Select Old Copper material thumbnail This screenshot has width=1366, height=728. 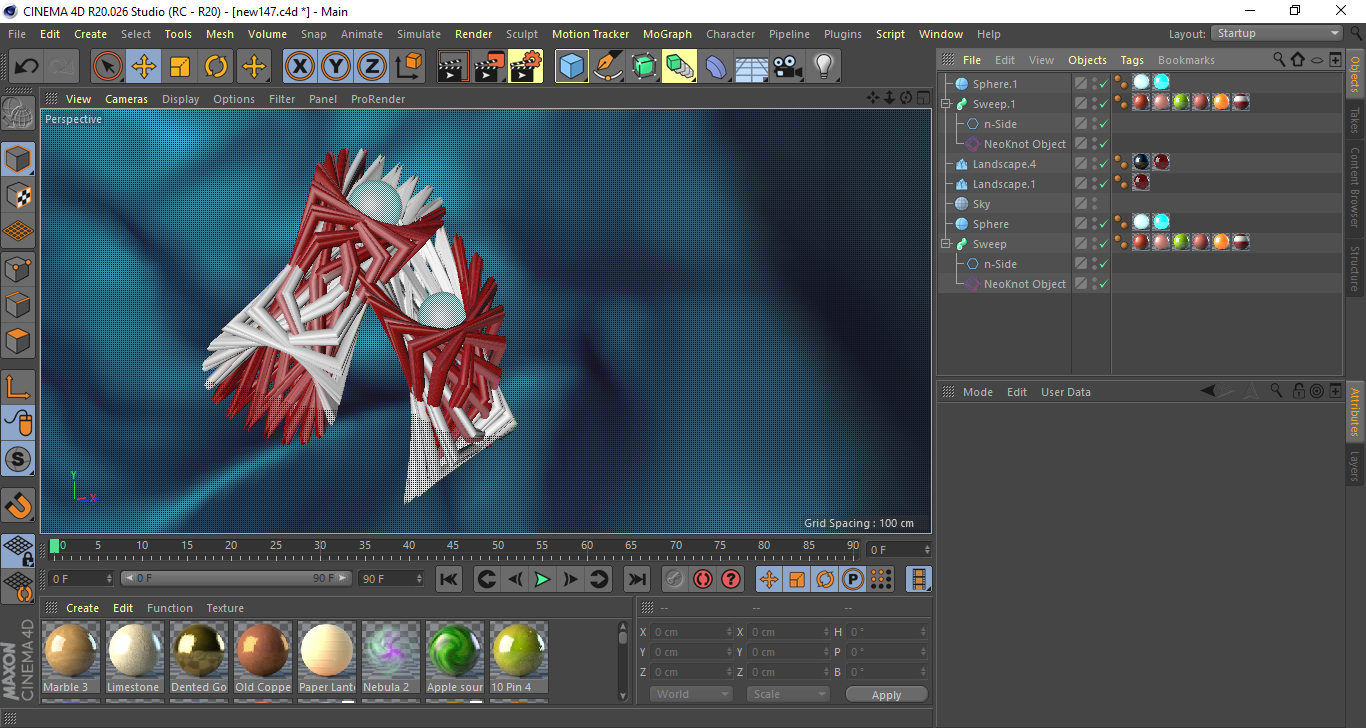263,657
